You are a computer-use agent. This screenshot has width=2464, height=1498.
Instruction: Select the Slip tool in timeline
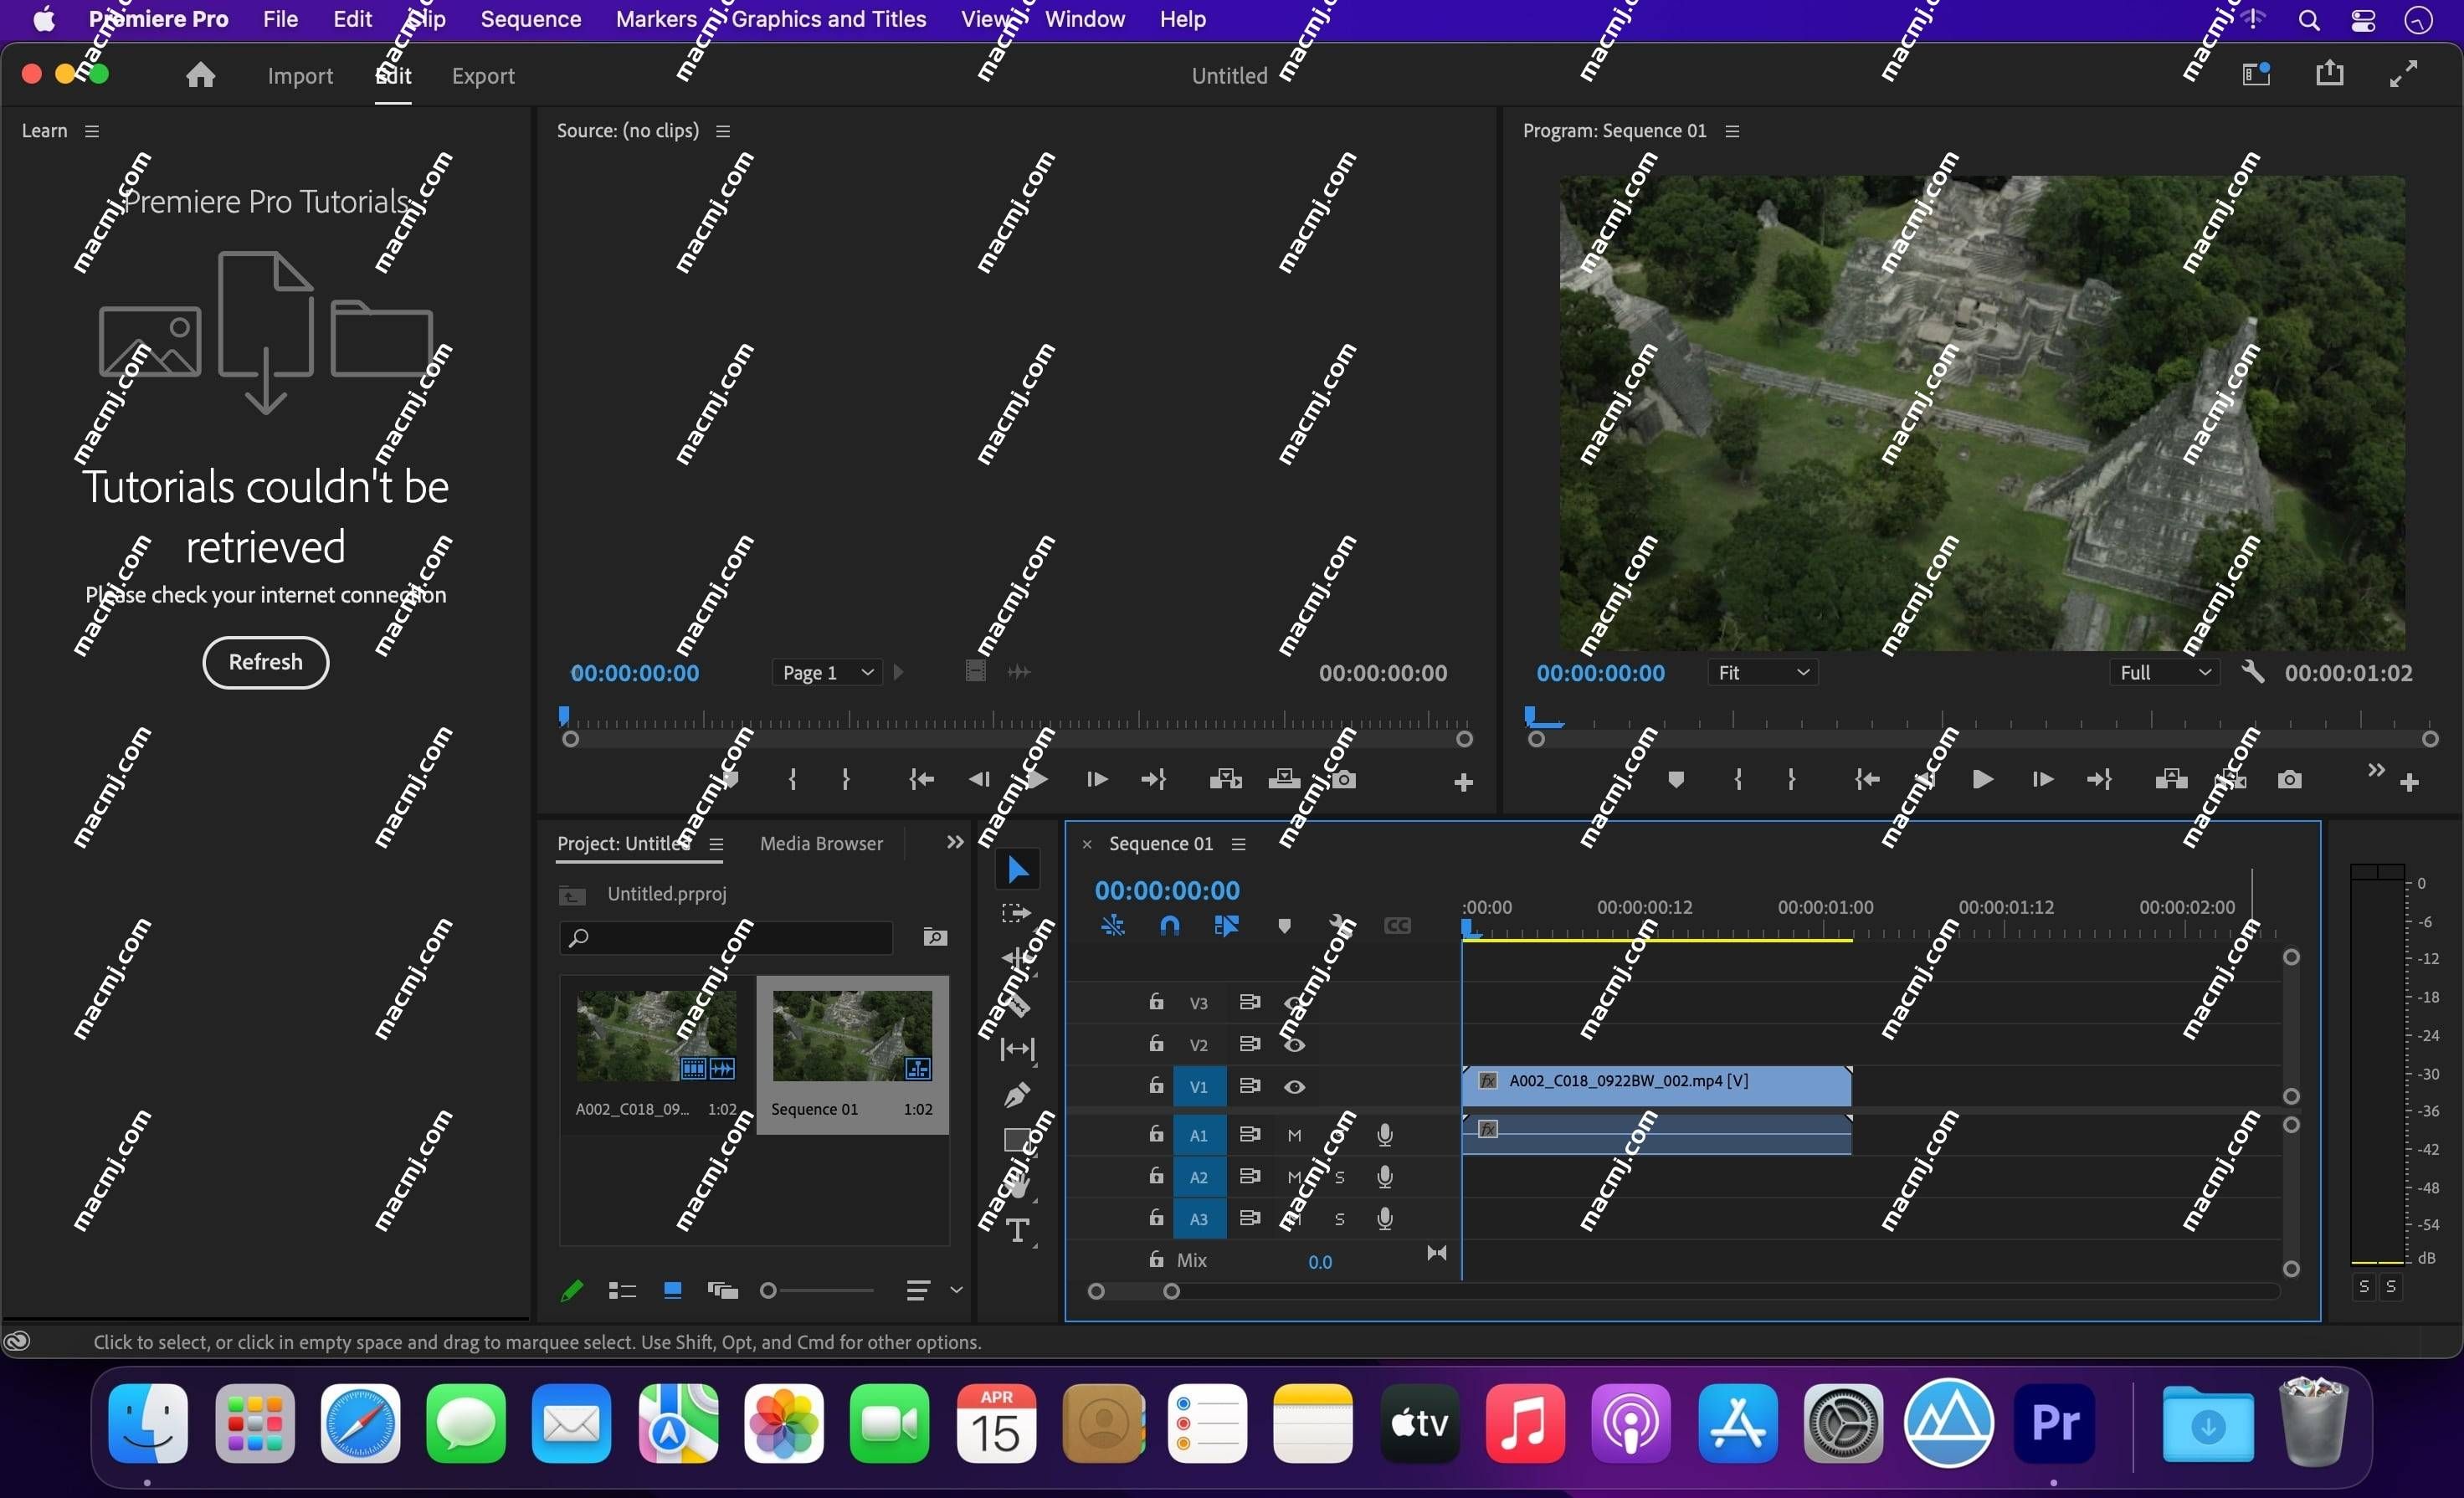(x=1021, y=1044)
